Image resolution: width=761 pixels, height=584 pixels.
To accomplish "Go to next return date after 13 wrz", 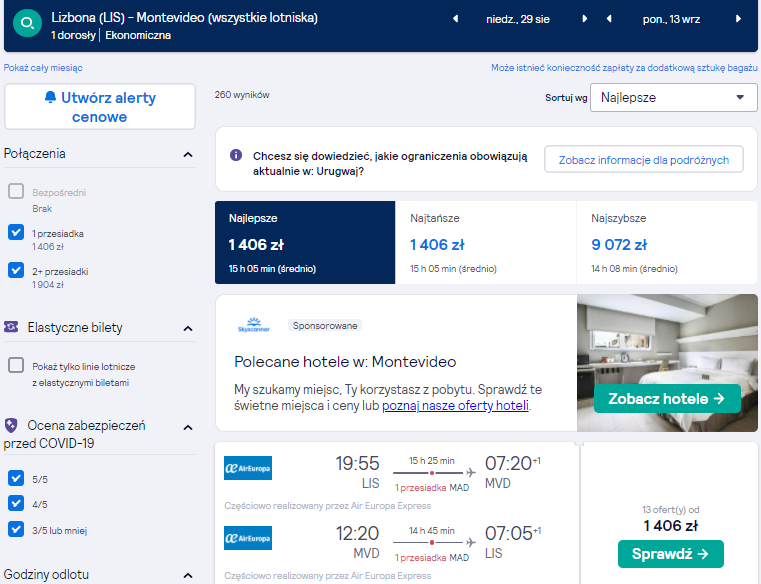I will point(738,19).
